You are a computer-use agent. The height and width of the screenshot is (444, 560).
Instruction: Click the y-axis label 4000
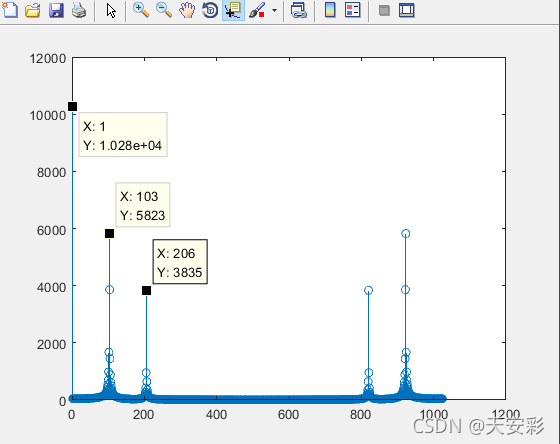coord(51,287)
